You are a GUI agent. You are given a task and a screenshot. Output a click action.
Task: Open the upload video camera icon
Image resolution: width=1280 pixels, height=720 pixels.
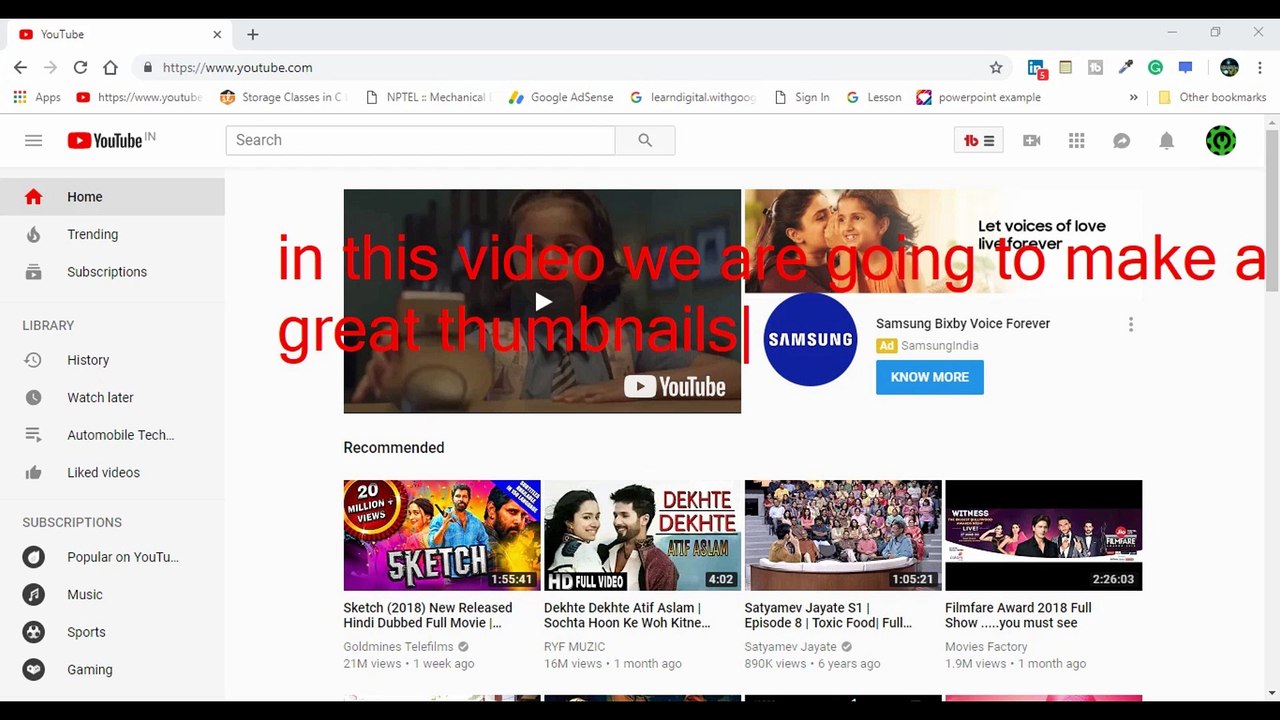click(x=1032, y=141)
